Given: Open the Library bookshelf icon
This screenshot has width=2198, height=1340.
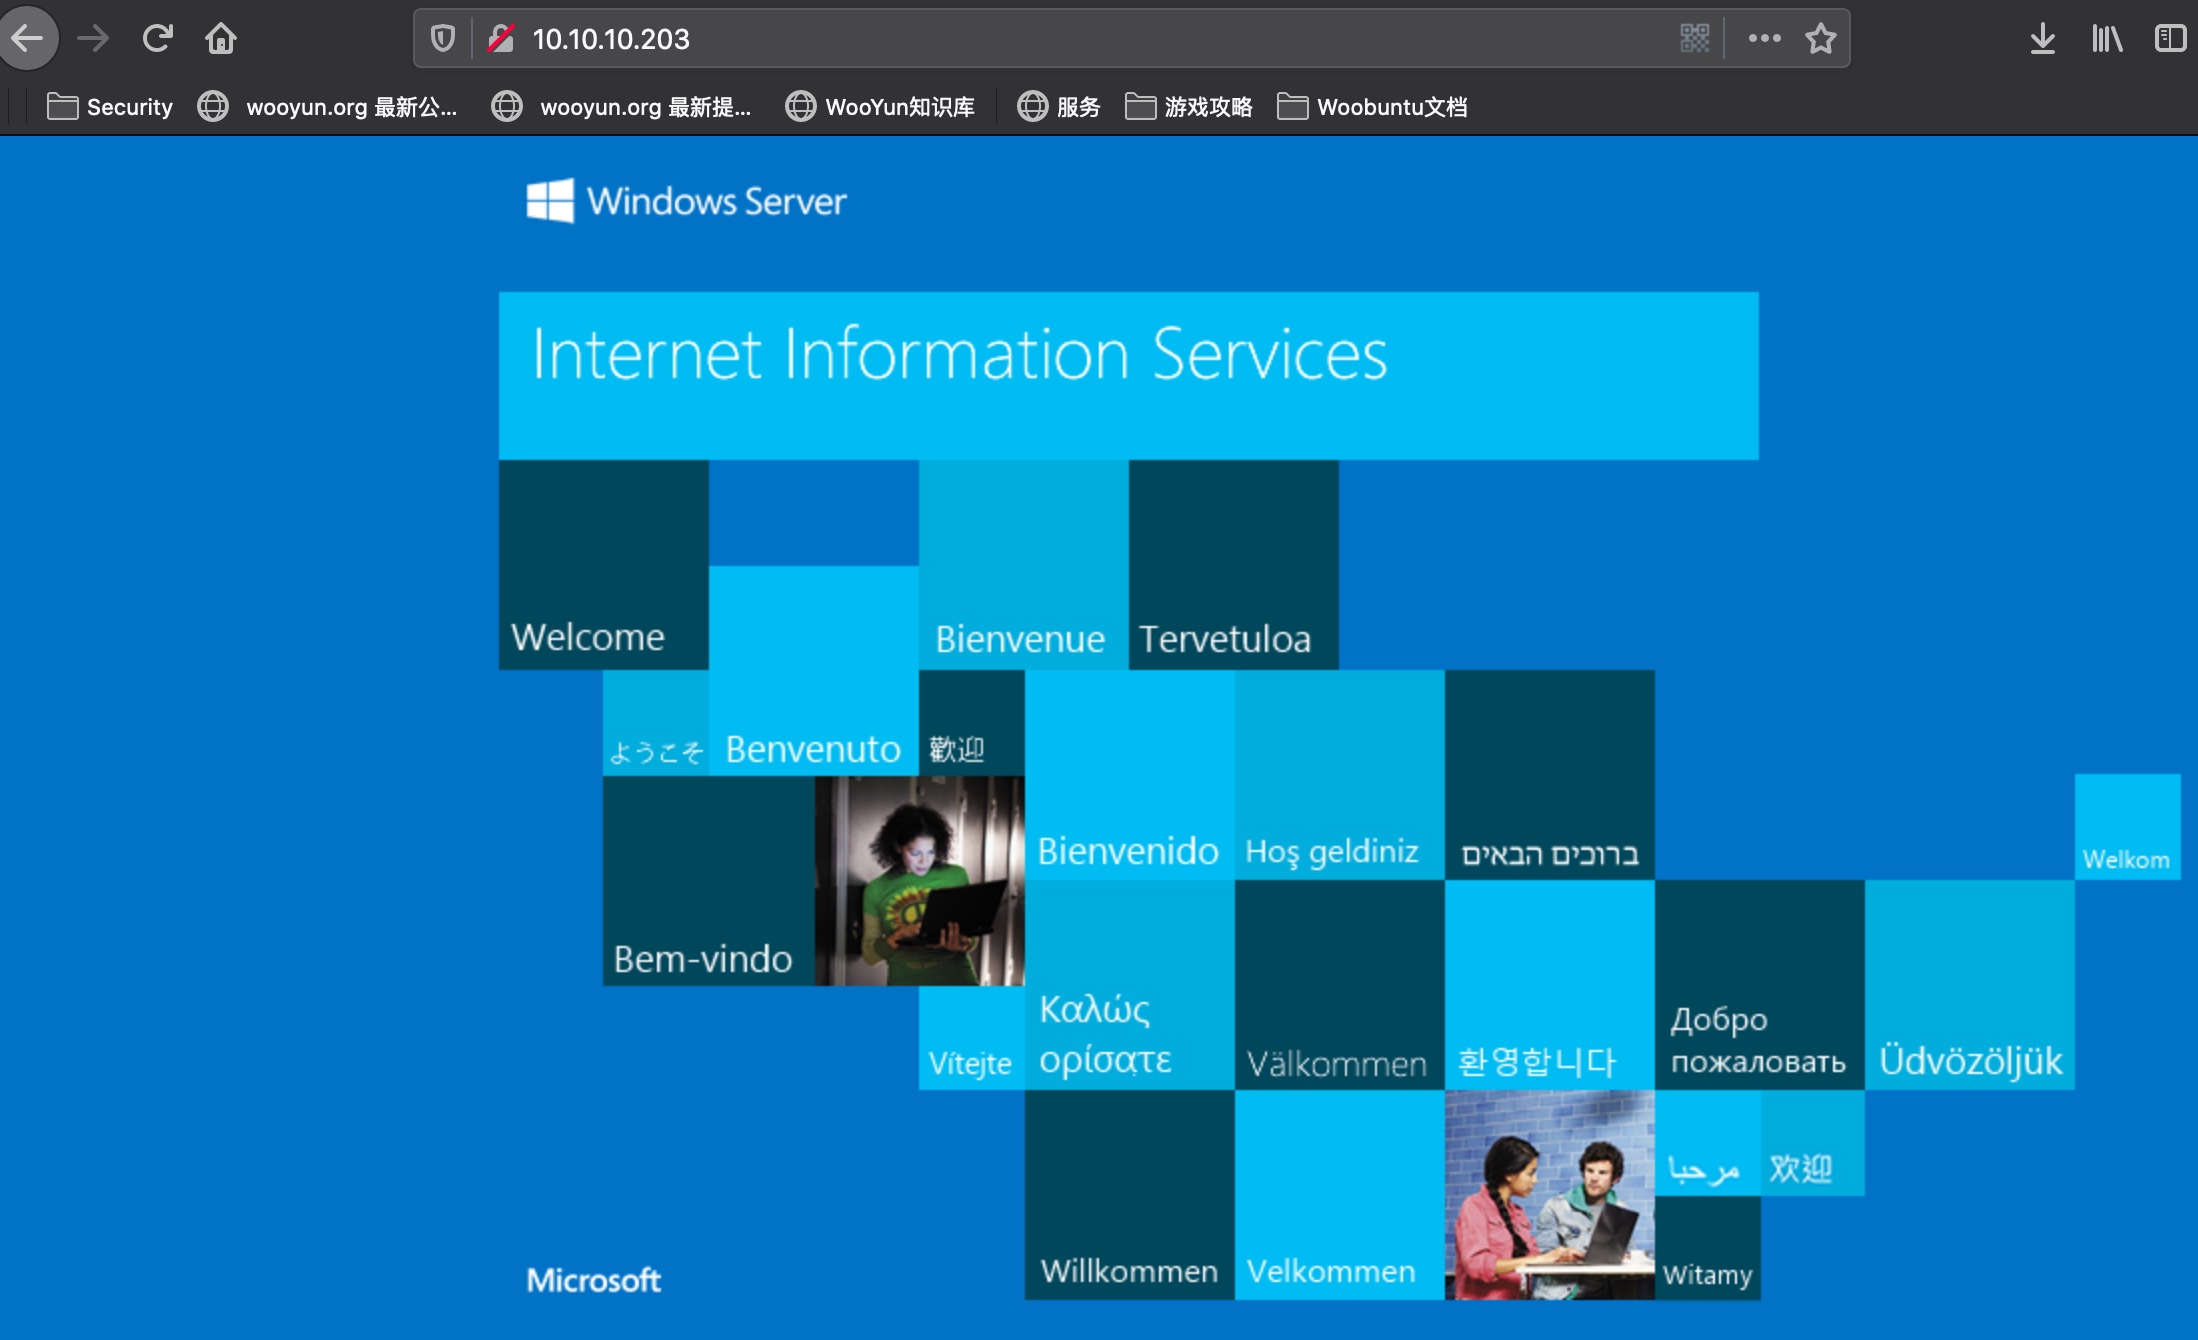Looking at the screenshot, I should [2106, 39].
